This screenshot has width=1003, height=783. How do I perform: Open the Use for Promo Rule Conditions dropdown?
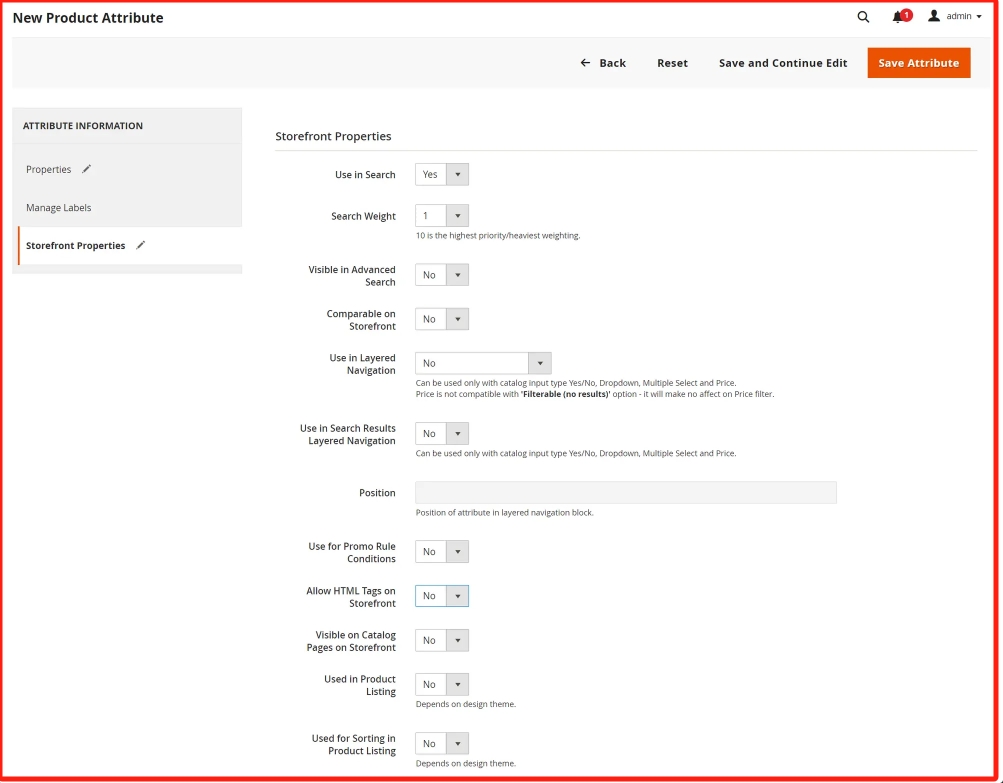441,552
